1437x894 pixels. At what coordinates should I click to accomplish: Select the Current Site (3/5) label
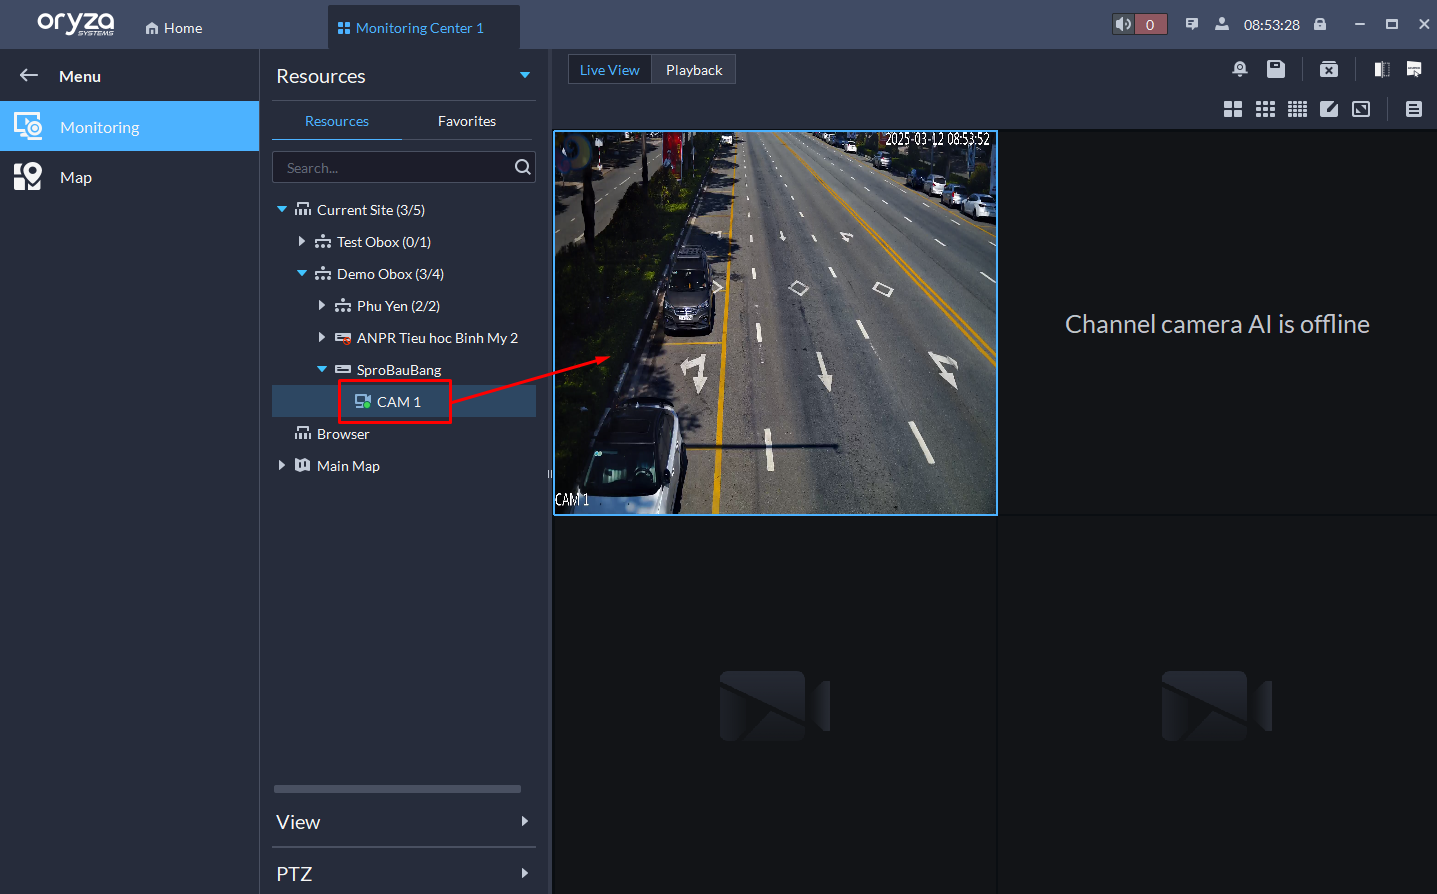coord(371,210)
